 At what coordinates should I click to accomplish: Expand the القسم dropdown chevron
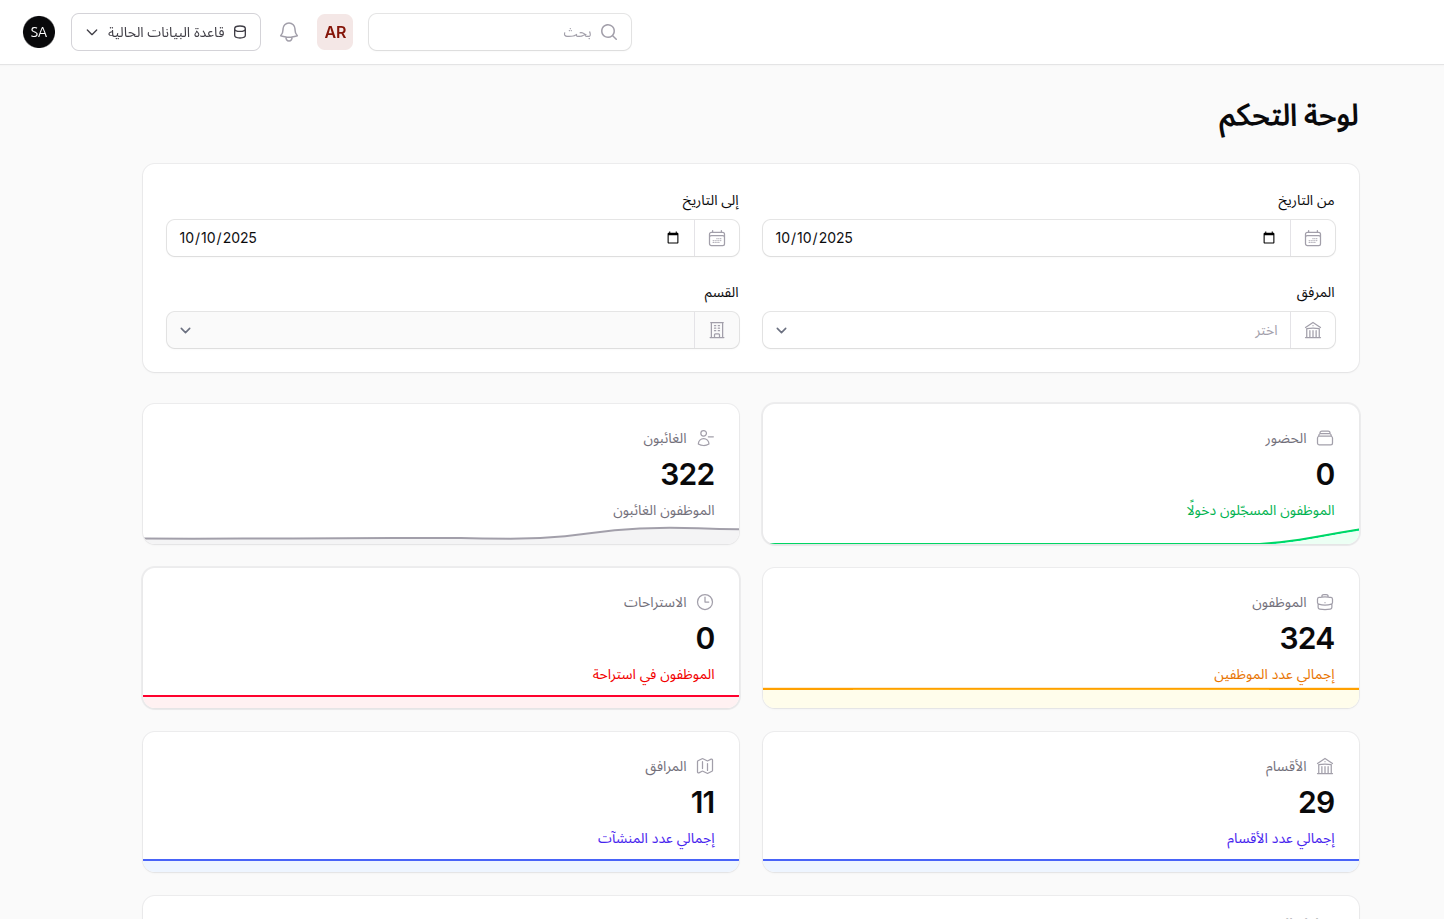click(186, 330)
